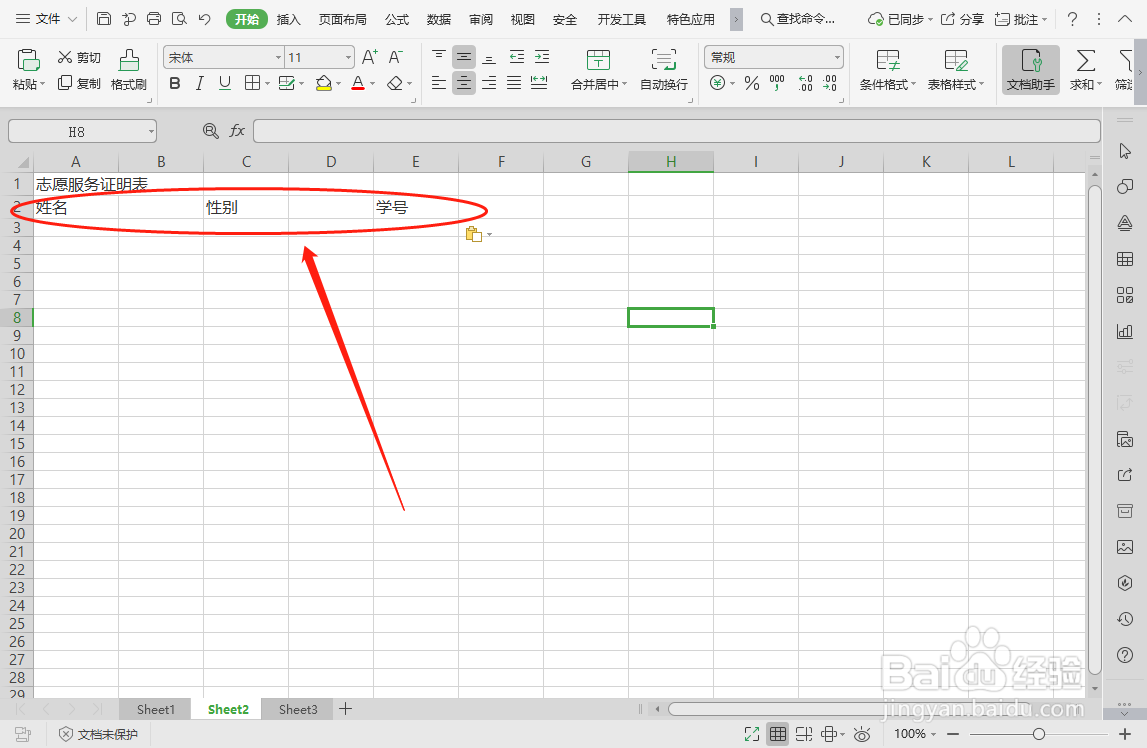Screen dimensions: 1147x748
Task: Click the AutoSum 求和 button
Action: [1086, 70]
